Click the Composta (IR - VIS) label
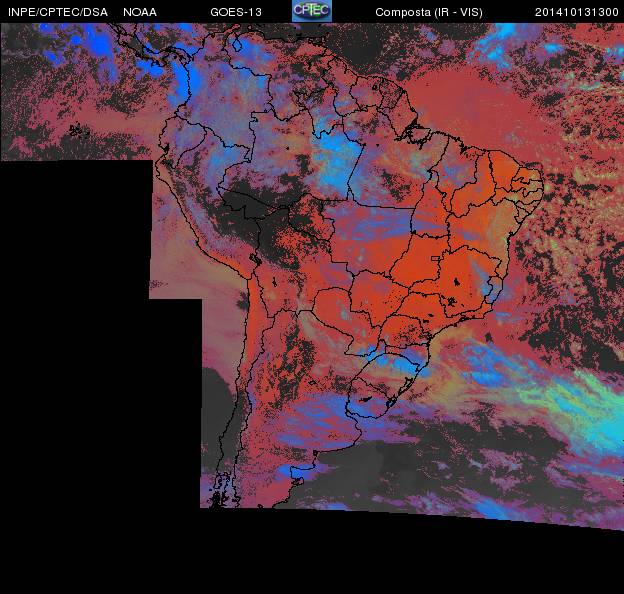This screenshot has height=594, width=624. click(x=429, y=12)
